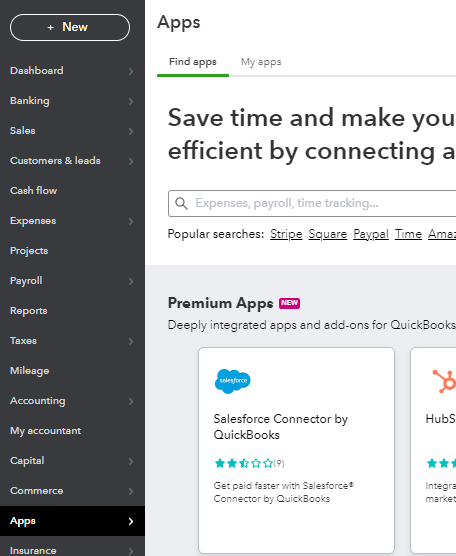Expand the Commerce submenu chevron
Screen dimensions: 456x556
click(x=131, y=491)
